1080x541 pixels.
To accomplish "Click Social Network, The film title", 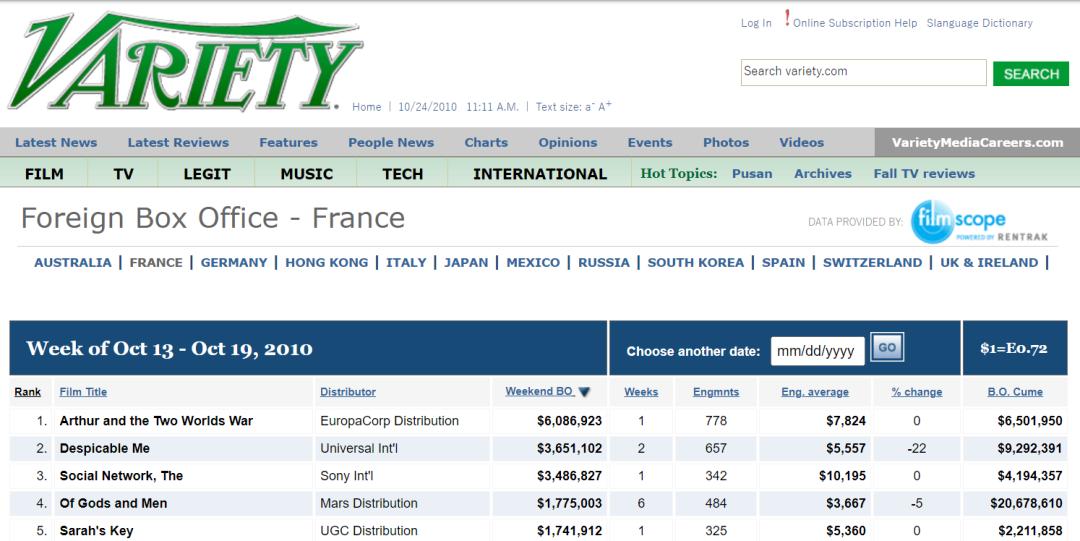I will (x=121, y=476).
